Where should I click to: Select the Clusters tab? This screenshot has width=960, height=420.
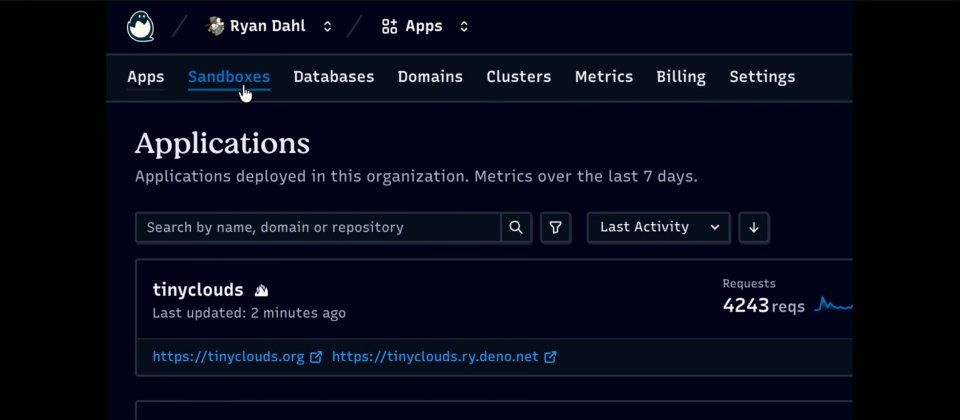(518, 76)
